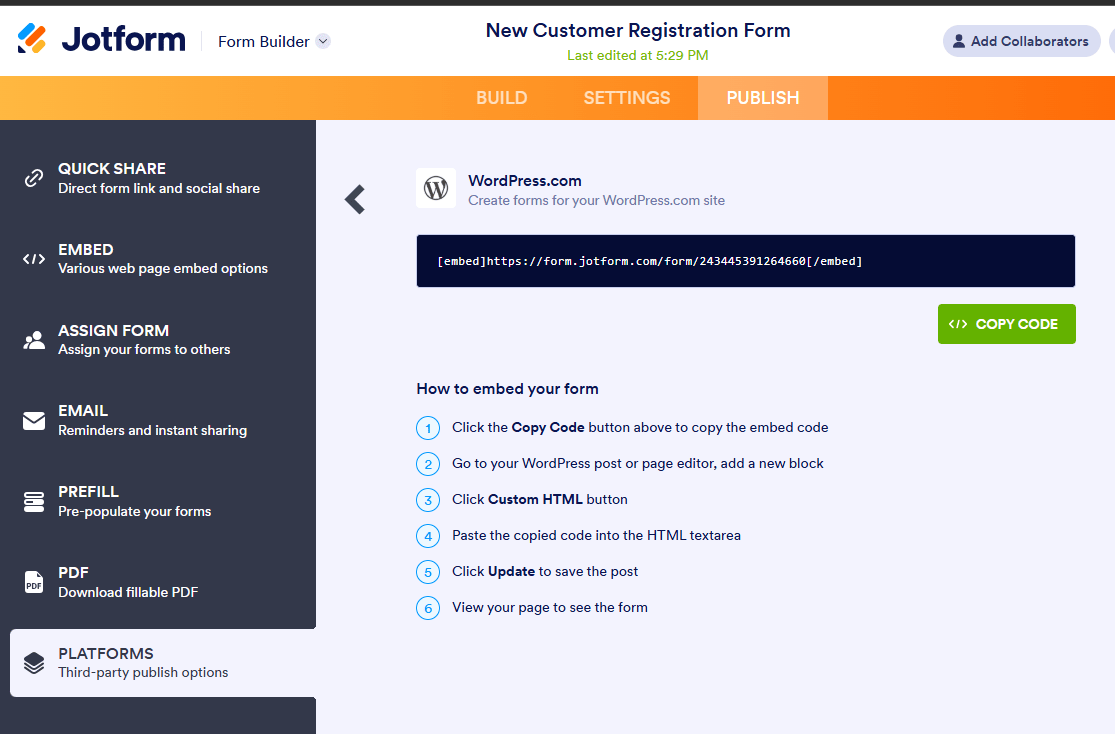
Task: Open the Prefill section
Action: pyautogui.click(x=158, y=501)
